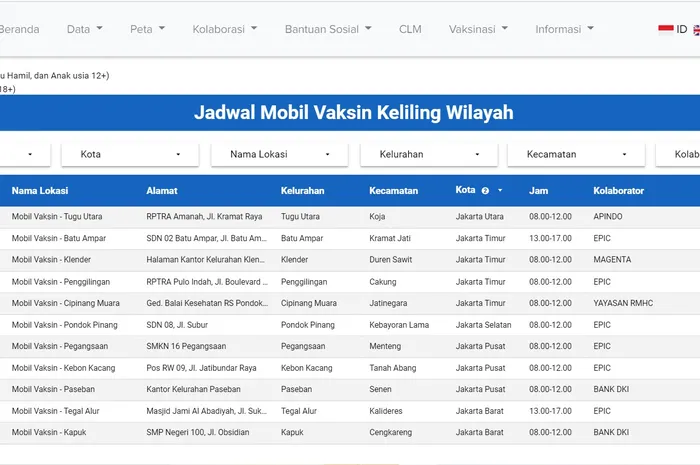
Task: Select row Mobil Vaksin - Cipinang Muara
Action: click(350, 303)
